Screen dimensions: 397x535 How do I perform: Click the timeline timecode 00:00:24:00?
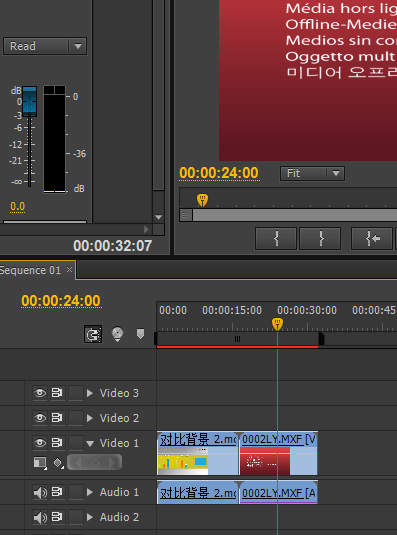61,301
